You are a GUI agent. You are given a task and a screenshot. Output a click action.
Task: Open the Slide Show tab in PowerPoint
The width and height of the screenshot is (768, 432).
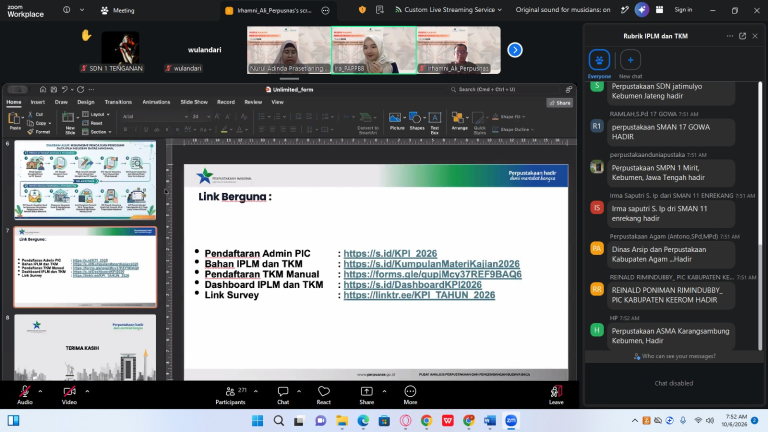(x=194, y=102)
